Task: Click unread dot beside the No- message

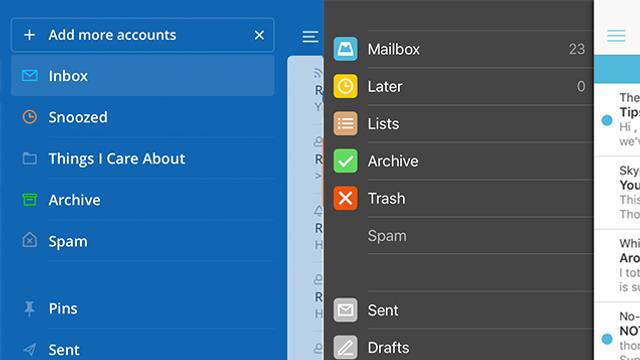Action: coord(607,339)
